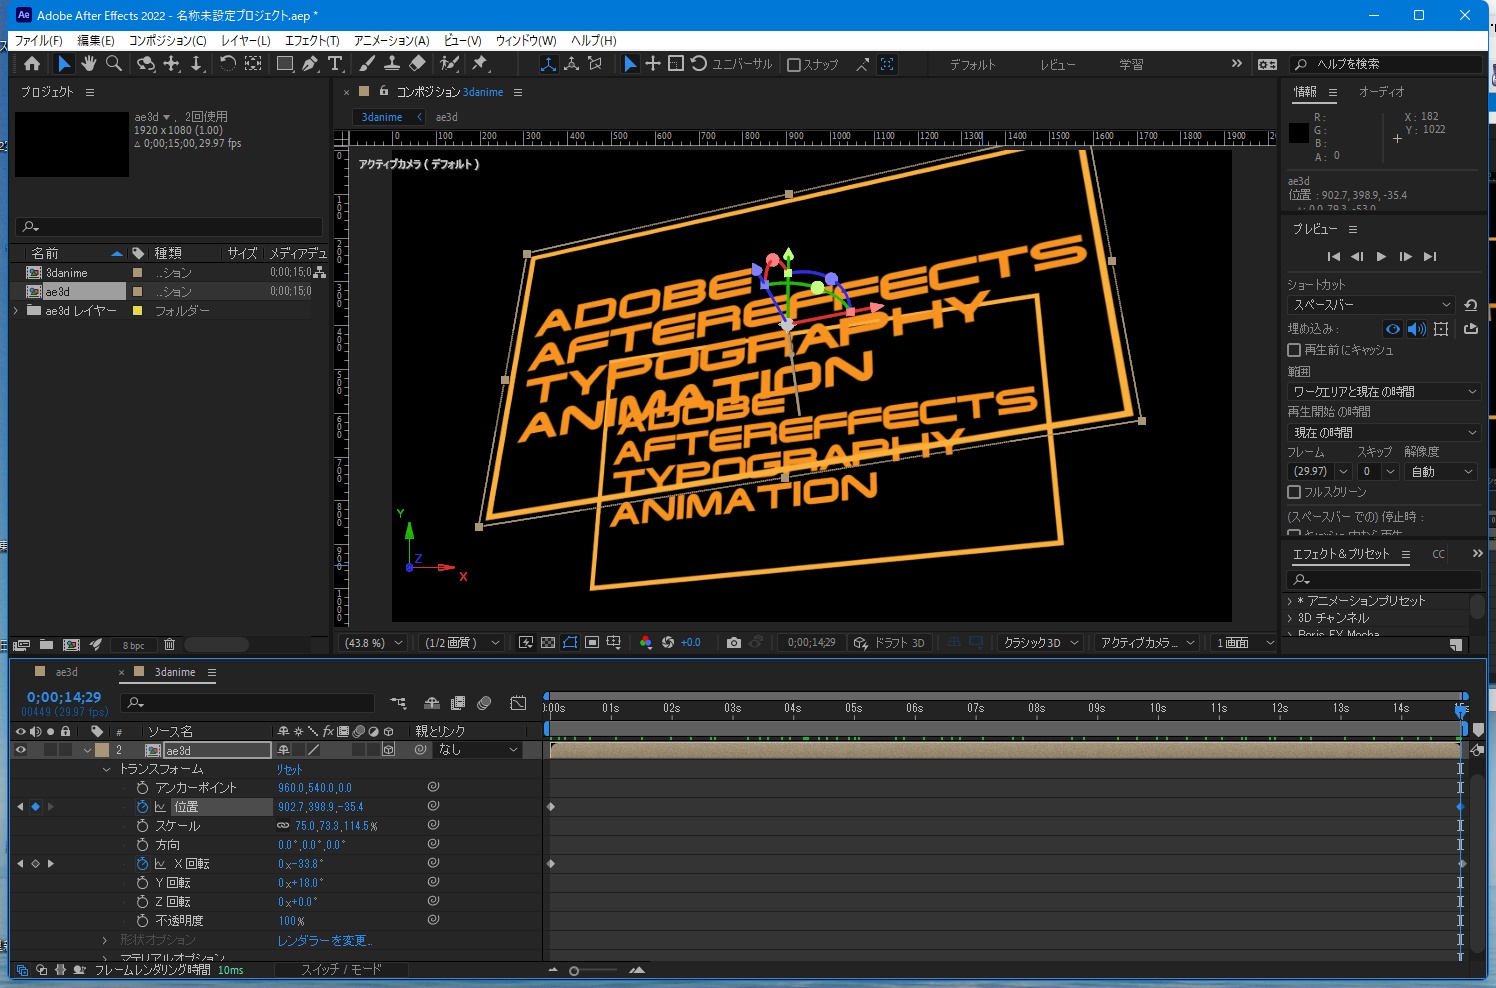Open the (1/2画質) resolution dropdown
1496x988 pixels.
click(x=460, y=643)
